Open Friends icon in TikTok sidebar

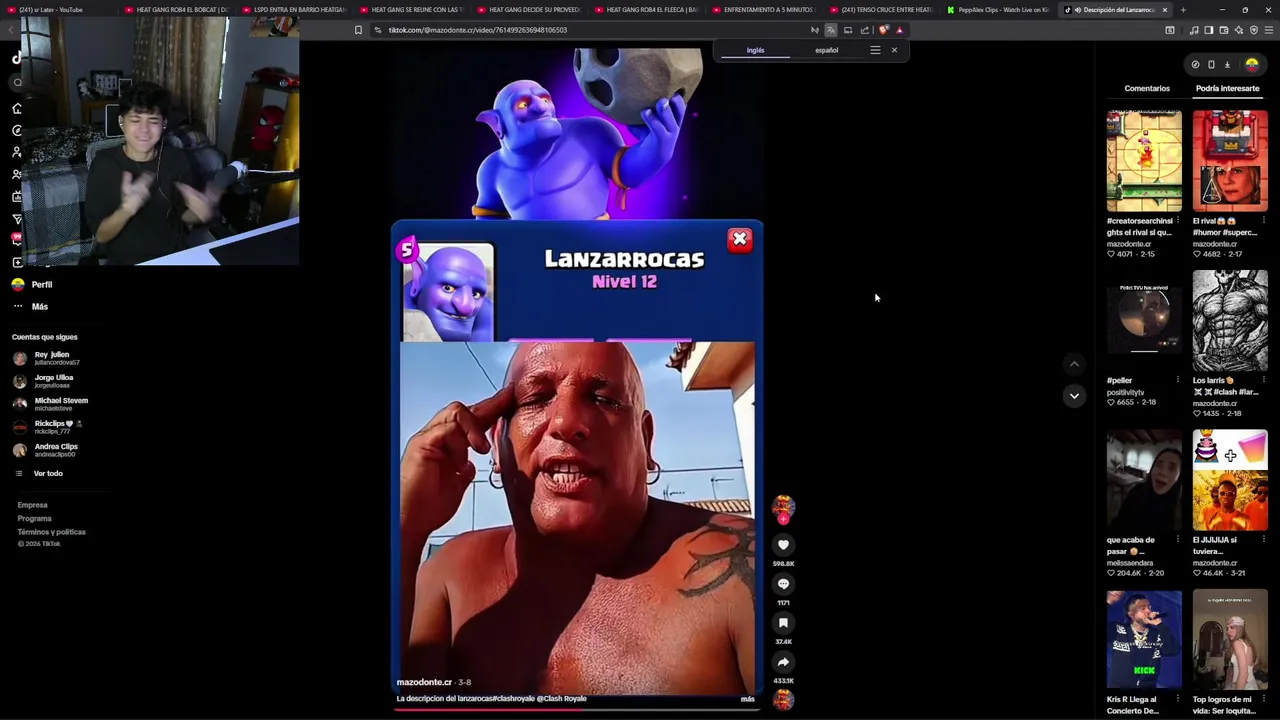click(x=17, y=174)
